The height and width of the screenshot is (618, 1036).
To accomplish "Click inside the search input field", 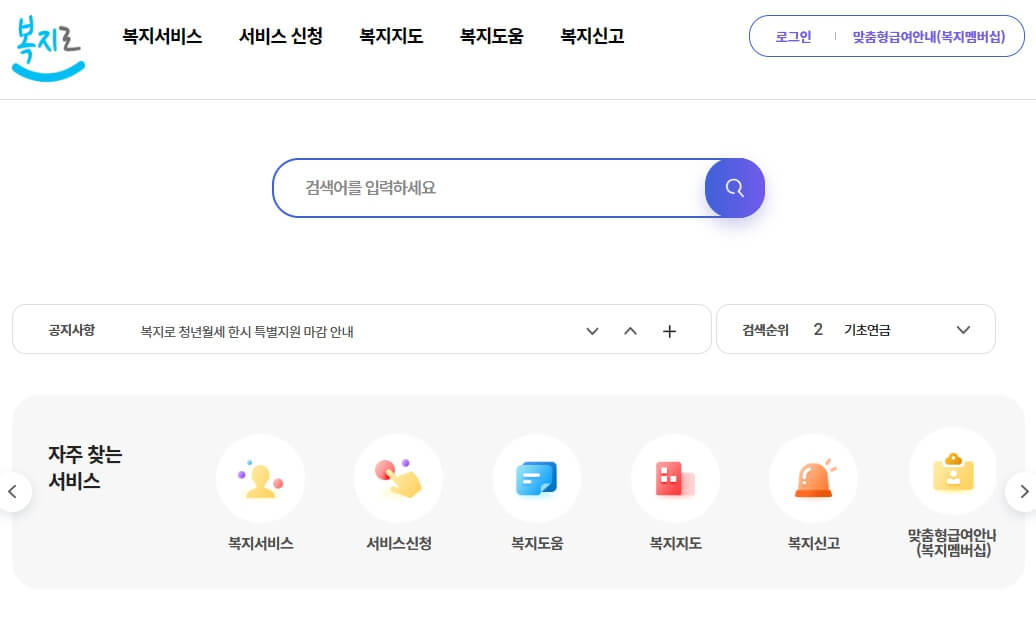I will pos(480,188).
